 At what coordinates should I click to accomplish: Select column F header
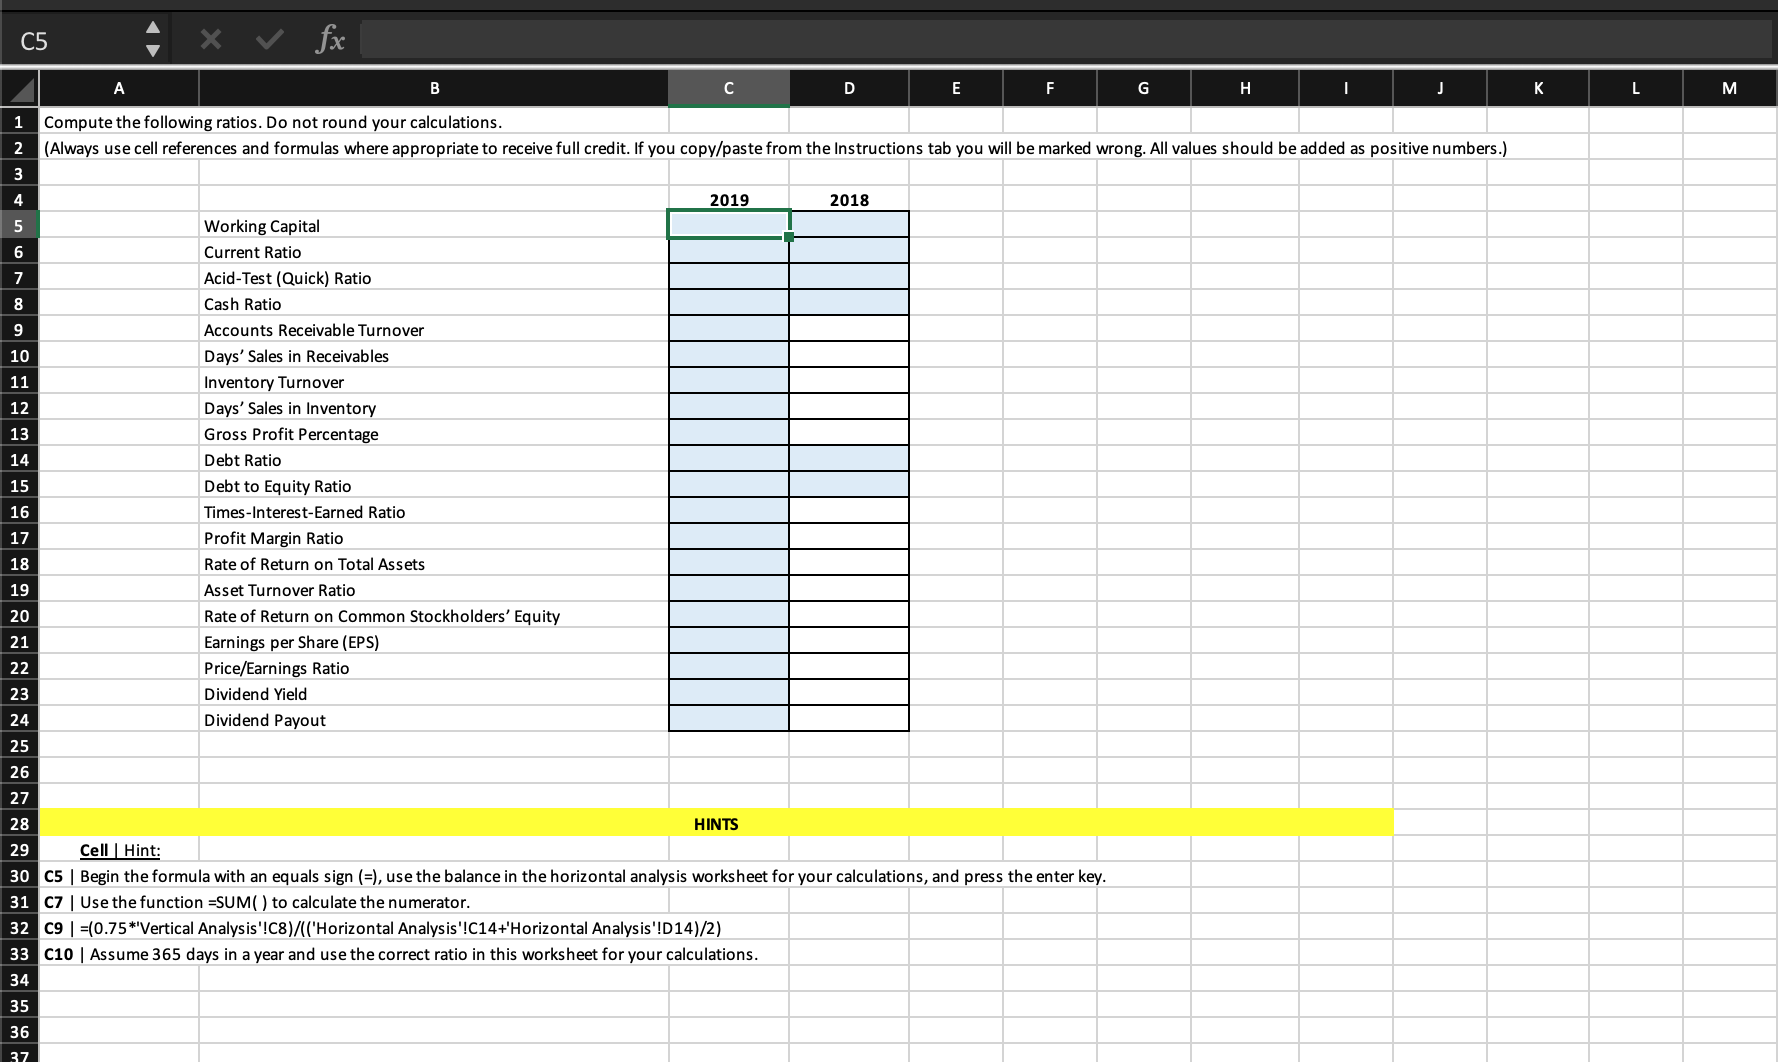1050,88
